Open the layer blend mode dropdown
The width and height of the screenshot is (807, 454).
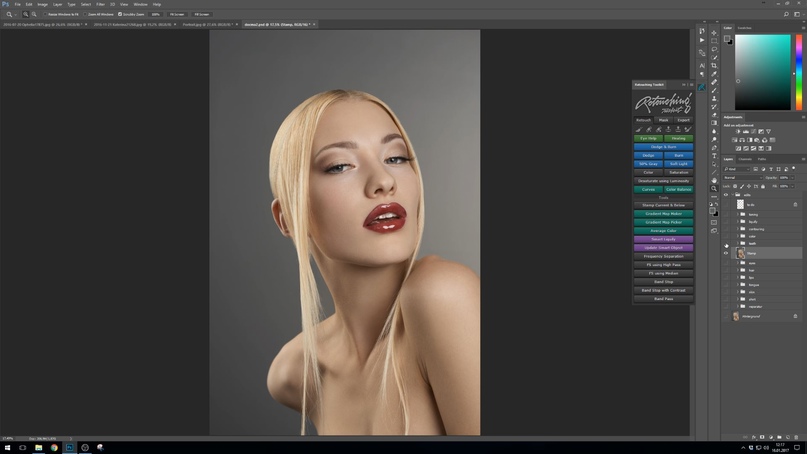pyautogui.click(x=741, y=177)
